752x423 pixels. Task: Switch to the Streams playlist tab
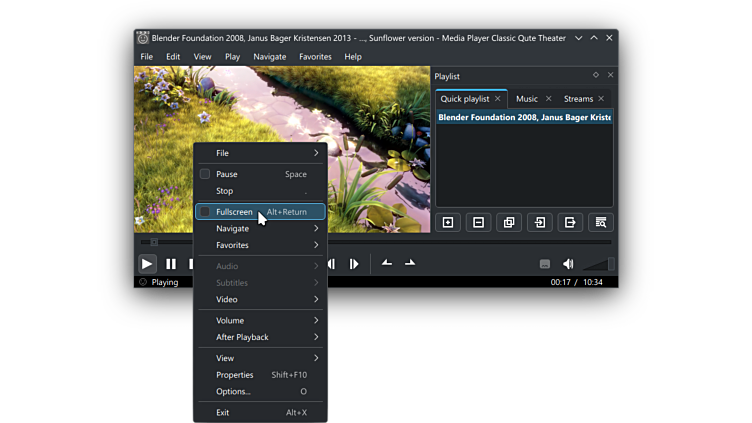pyautogui.click(x=578, y=99)
